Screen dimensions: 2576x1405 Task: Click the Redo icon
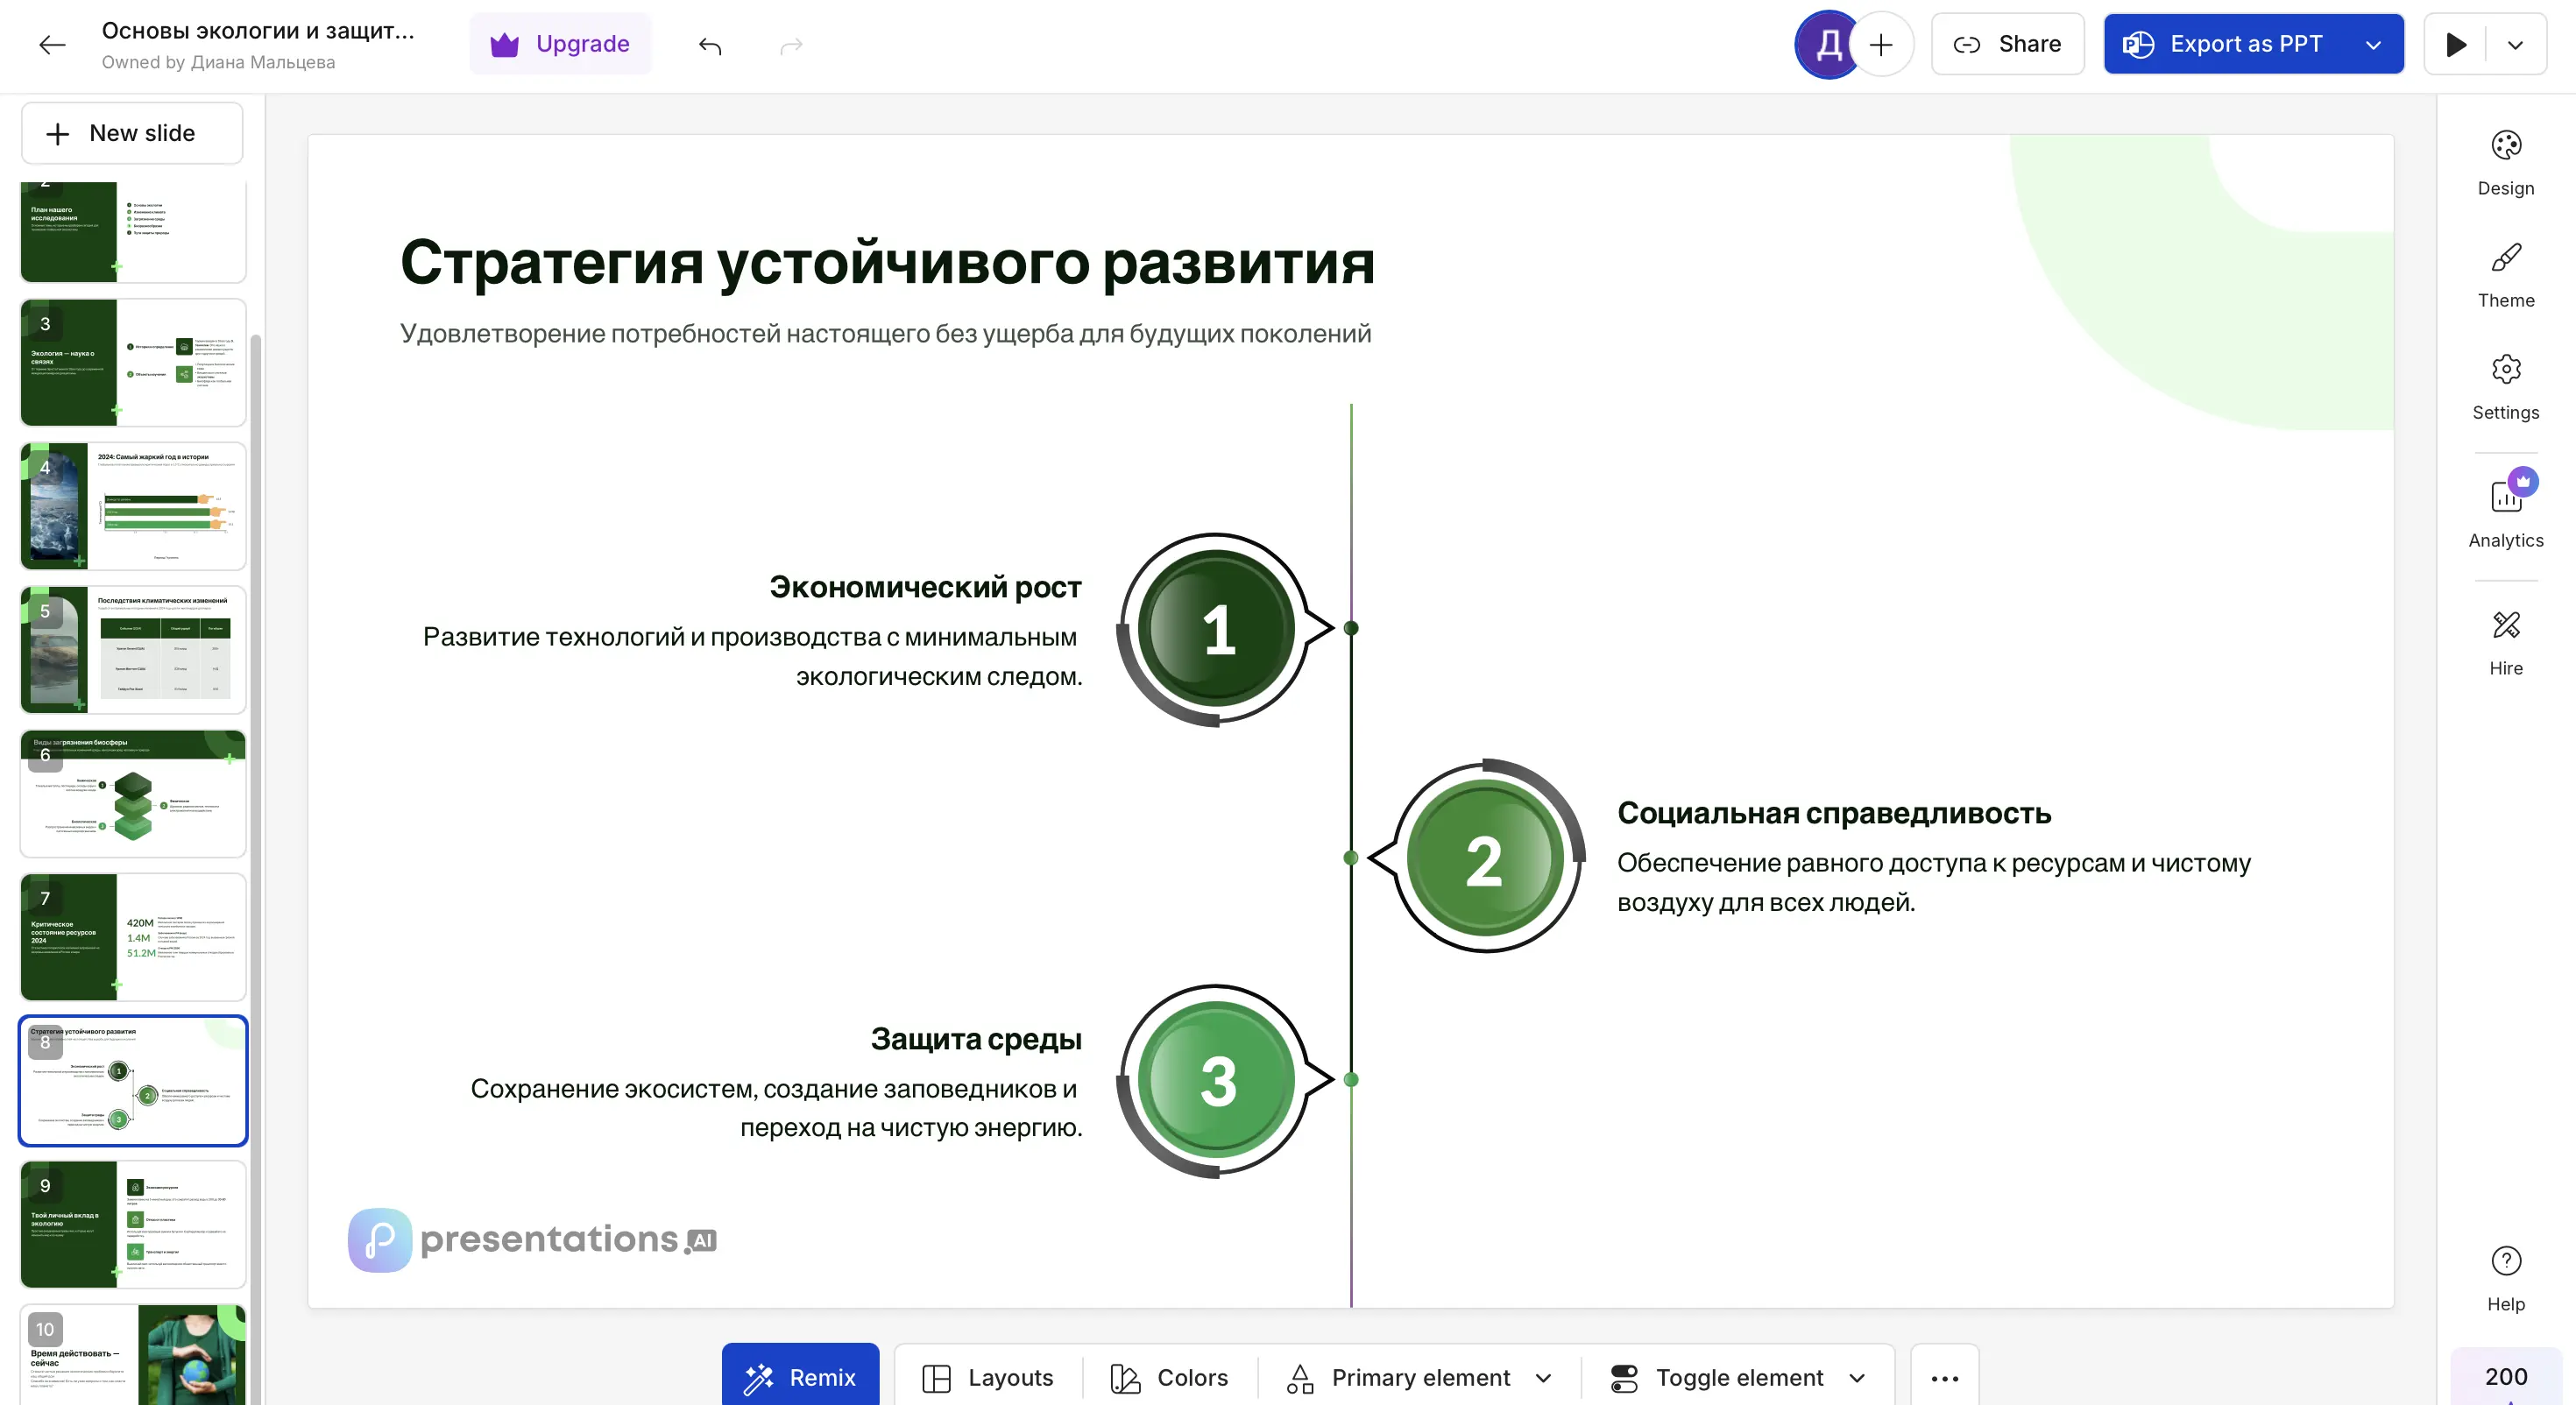click(x=790, y=45)
